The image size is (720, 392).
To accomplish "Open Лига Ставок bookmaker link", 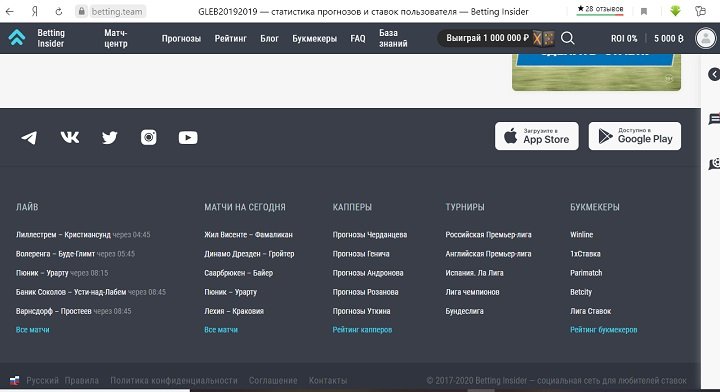I will point(591,311).
